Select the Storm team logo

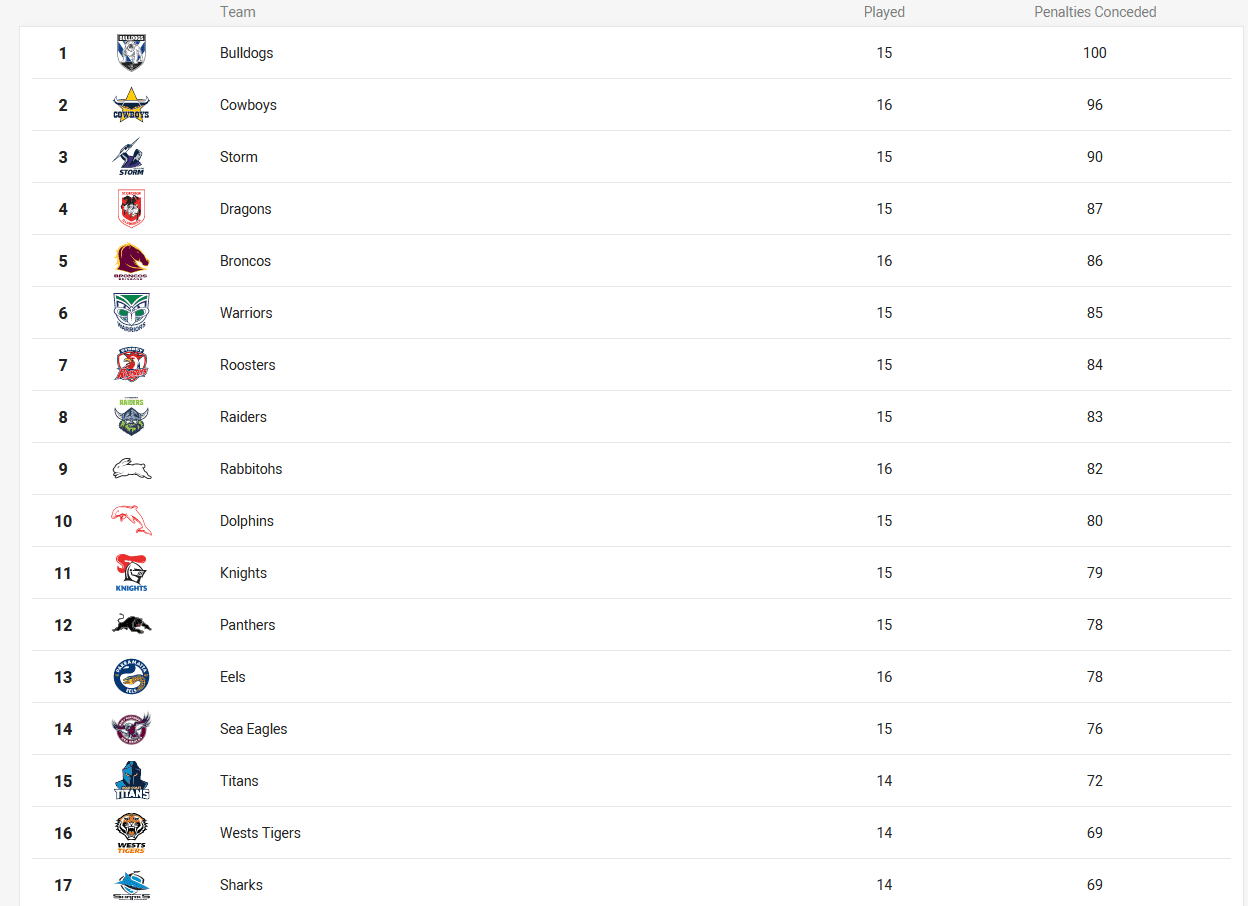coord(131,157)
